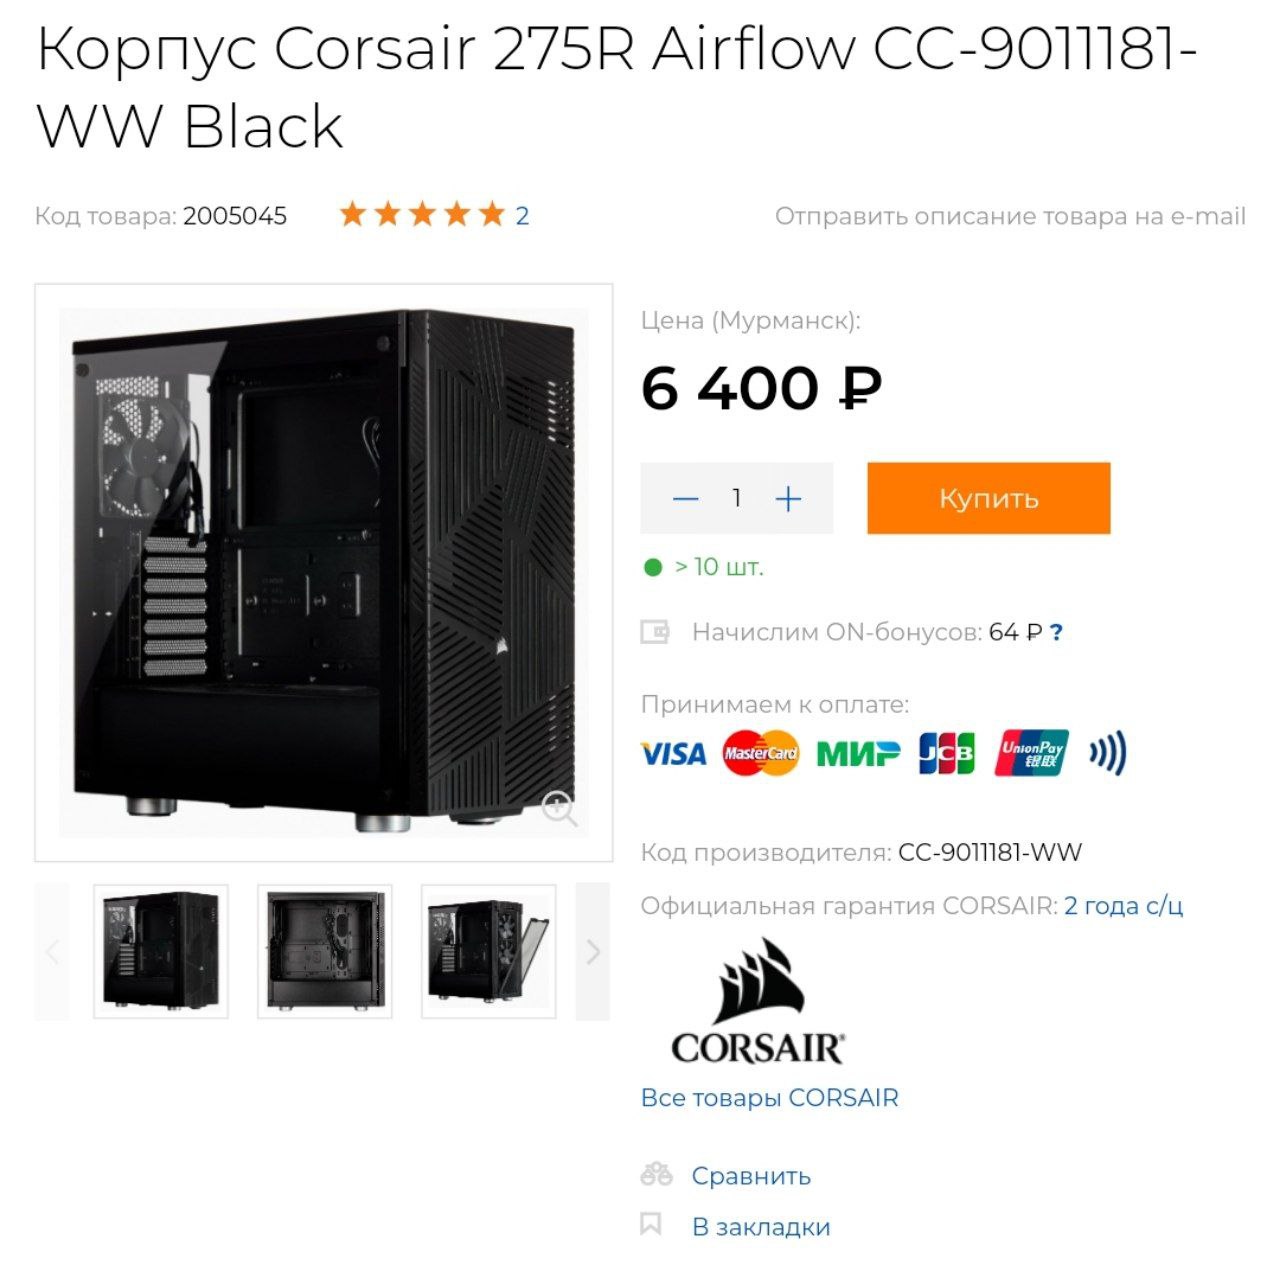Click the bookmark flag icon
The height and width of the screenshot is (1274, 1280).
(x=651, y=1225)
